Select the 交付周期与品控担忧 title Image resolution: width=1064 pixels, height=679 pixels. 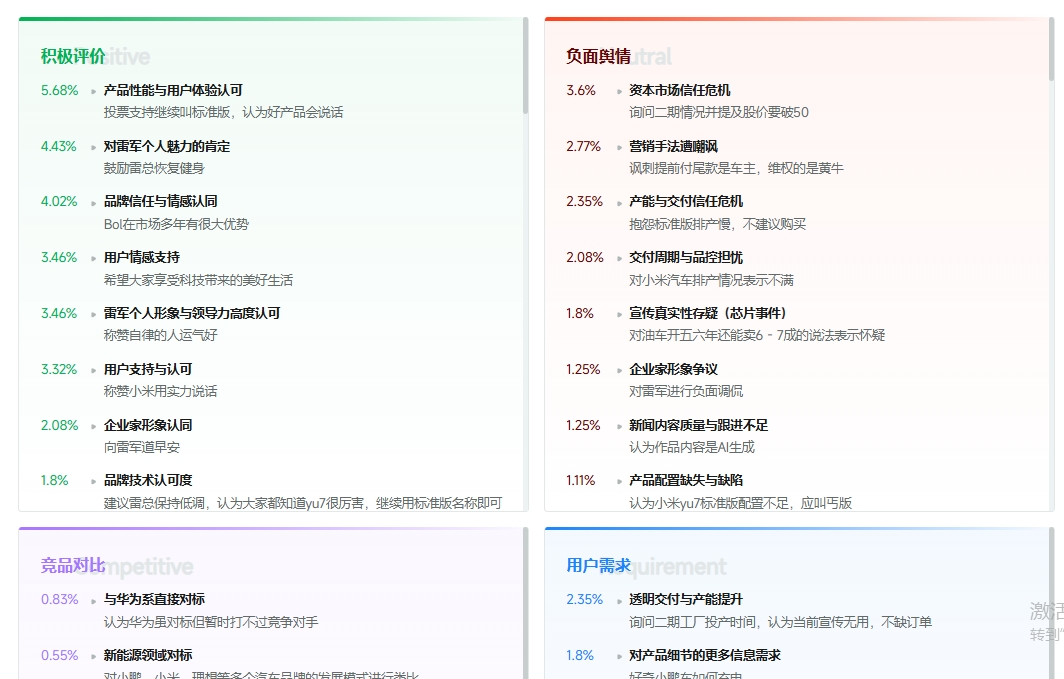point(686,258)
